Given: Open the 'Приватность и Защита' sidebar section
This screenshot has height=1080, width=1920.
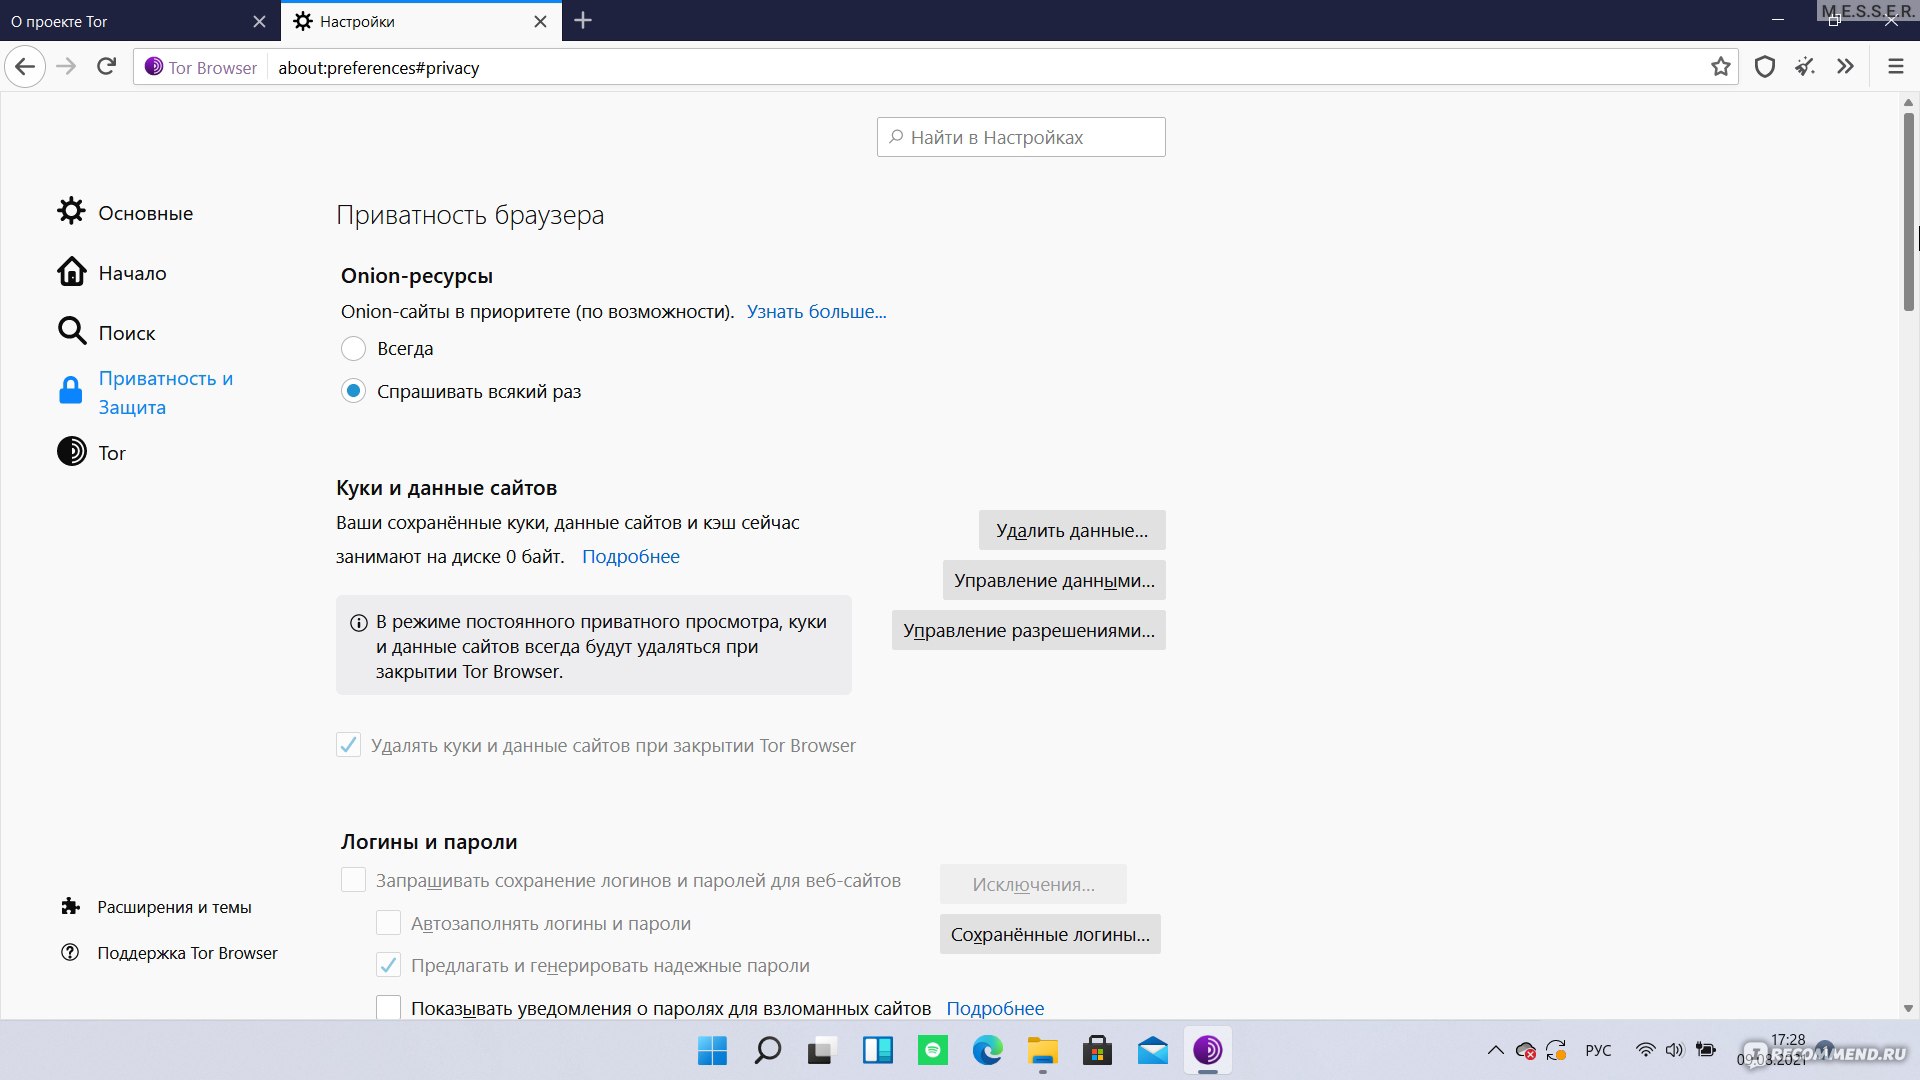Looking at the screenshot, I should [165, 392].
